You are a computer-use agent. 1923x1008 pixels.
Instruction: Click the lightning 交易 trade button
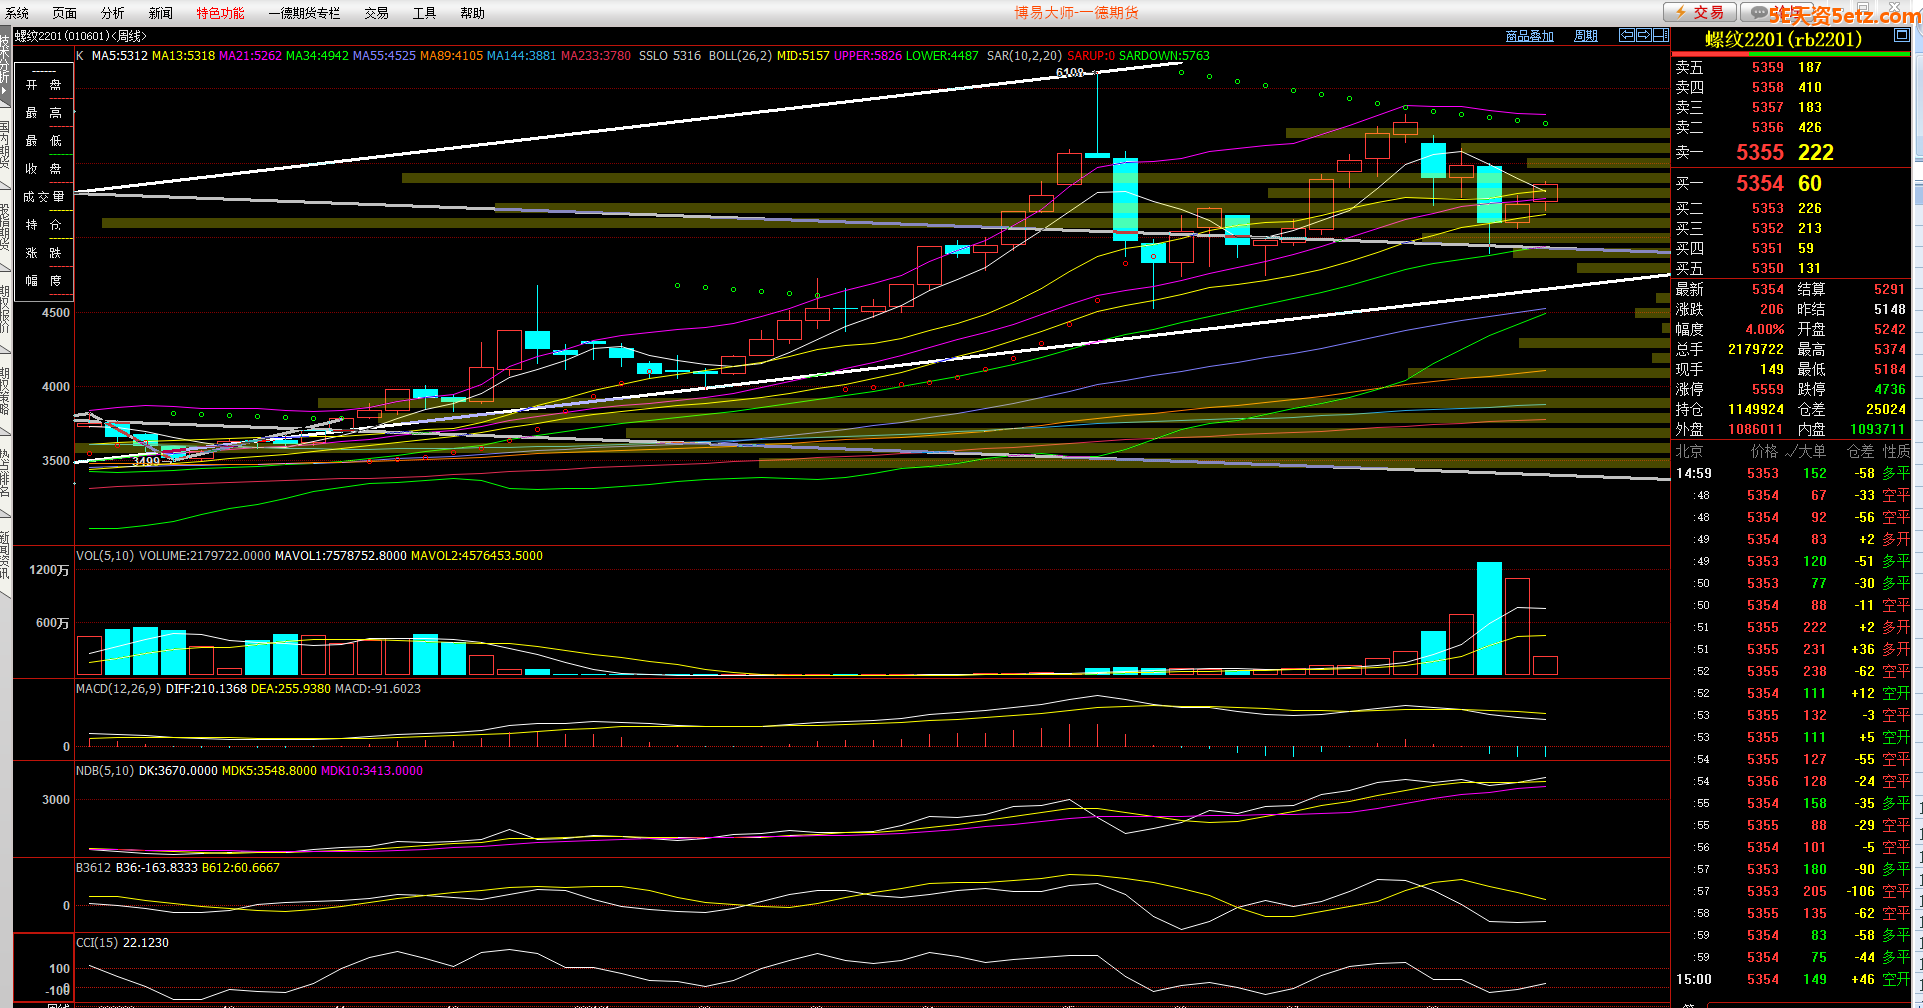(1699, 12)
